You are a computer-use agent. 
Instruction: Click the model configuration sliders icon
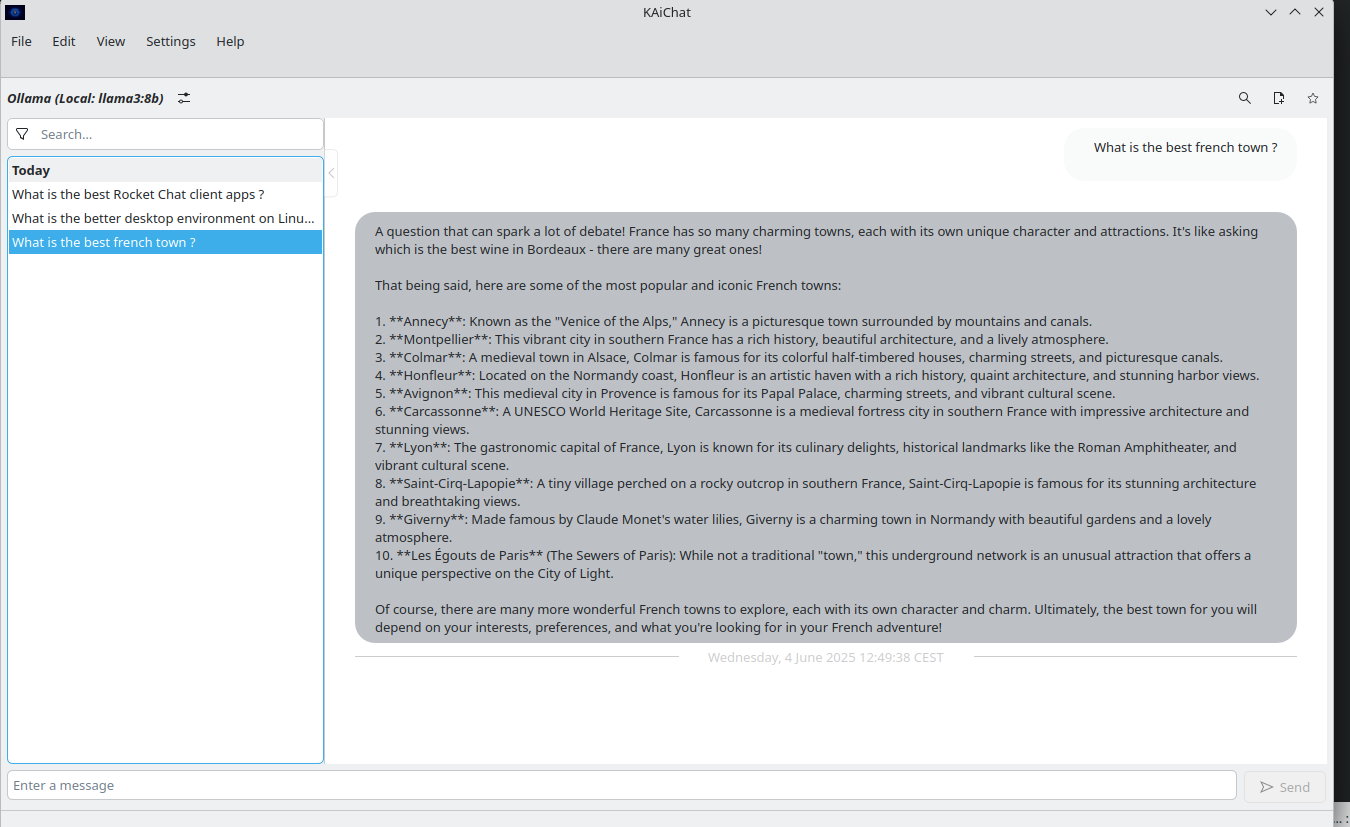pos(184,98)
